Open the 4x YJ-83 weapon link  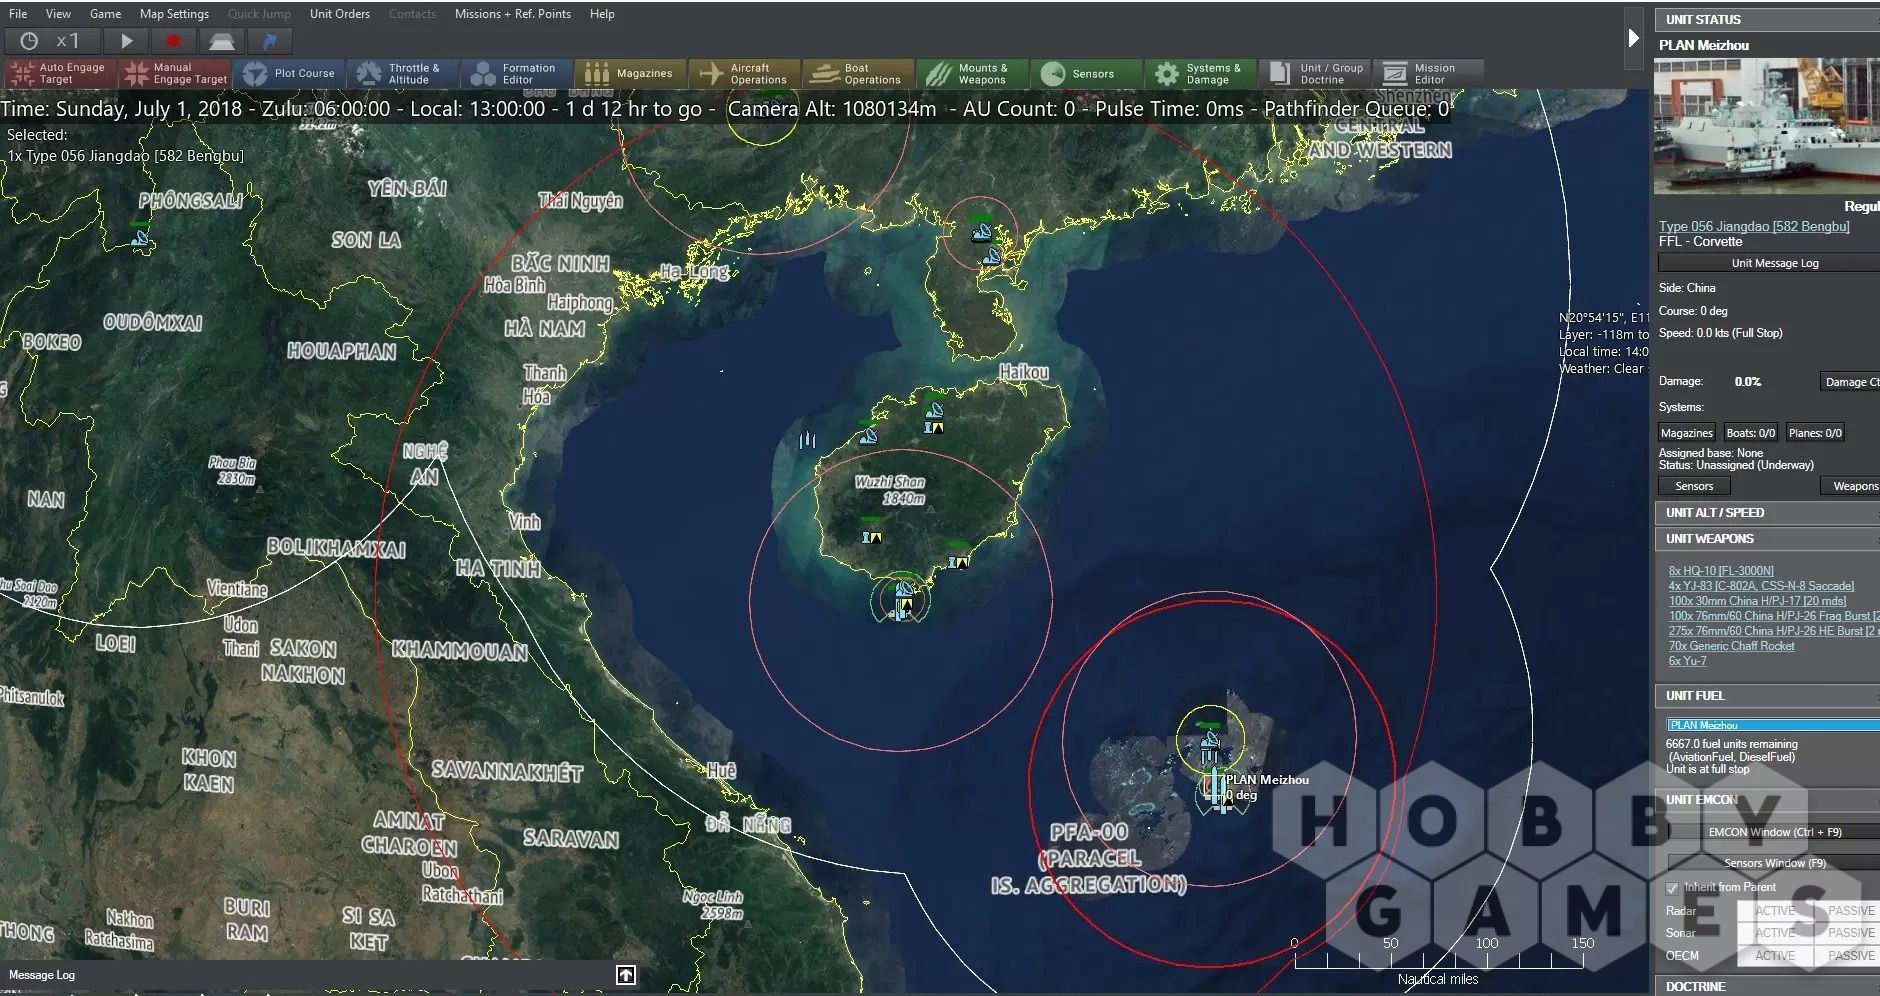click(1760, 586)
